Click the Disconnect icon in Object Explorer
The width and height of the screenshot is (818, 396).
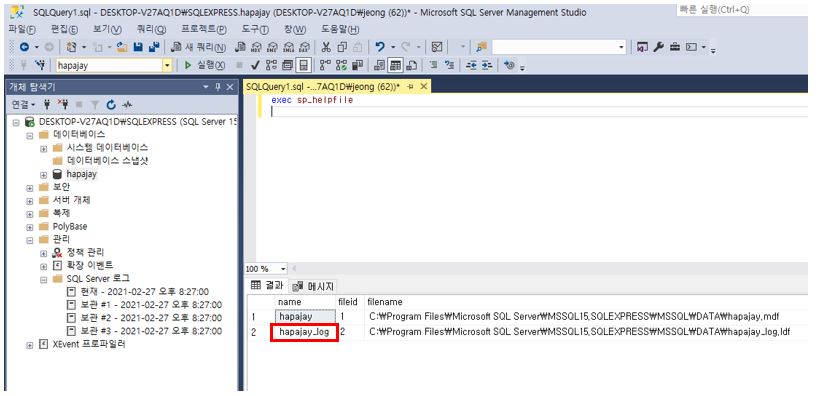tap(63, 104)
